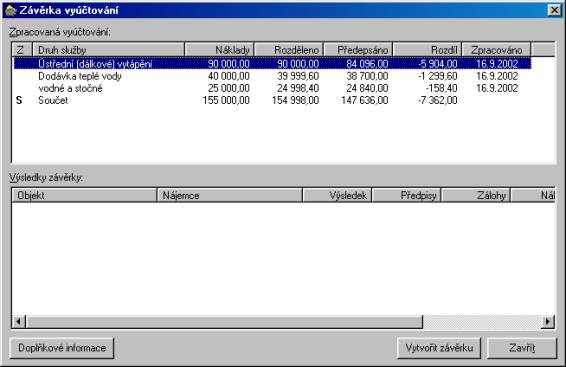This screenshot has width=566, height=367.
Task: Click the Zavřít button
Action: [x=522, y=348]
